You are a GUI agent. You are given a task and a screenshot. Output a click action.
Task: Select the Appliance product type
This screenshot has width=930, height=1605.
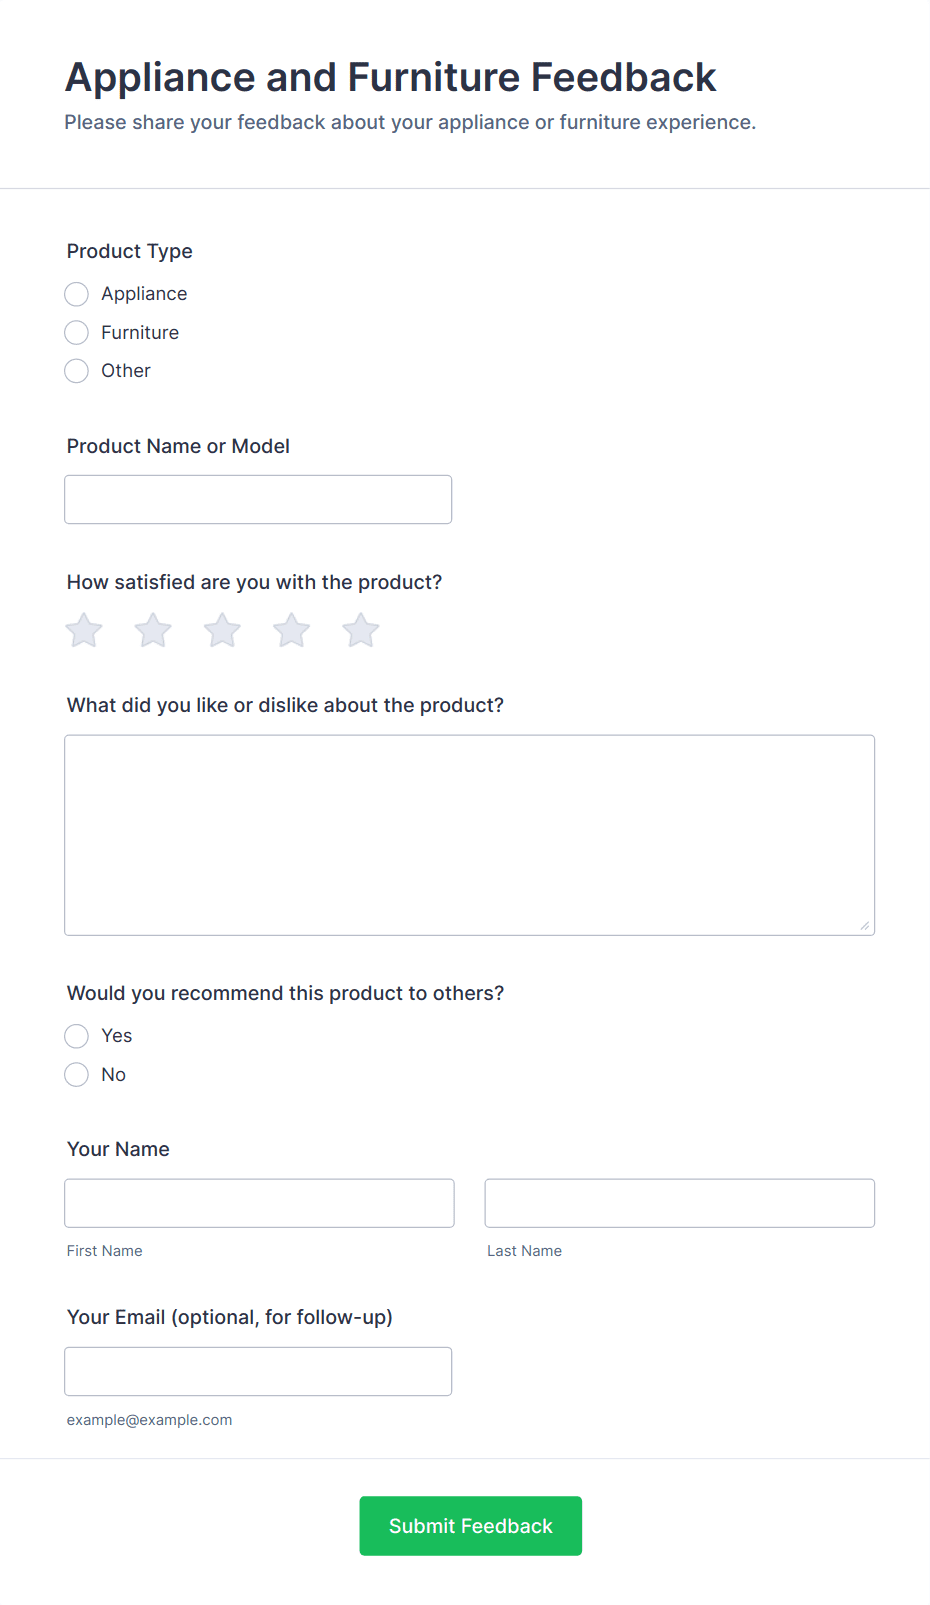[77, 294]
